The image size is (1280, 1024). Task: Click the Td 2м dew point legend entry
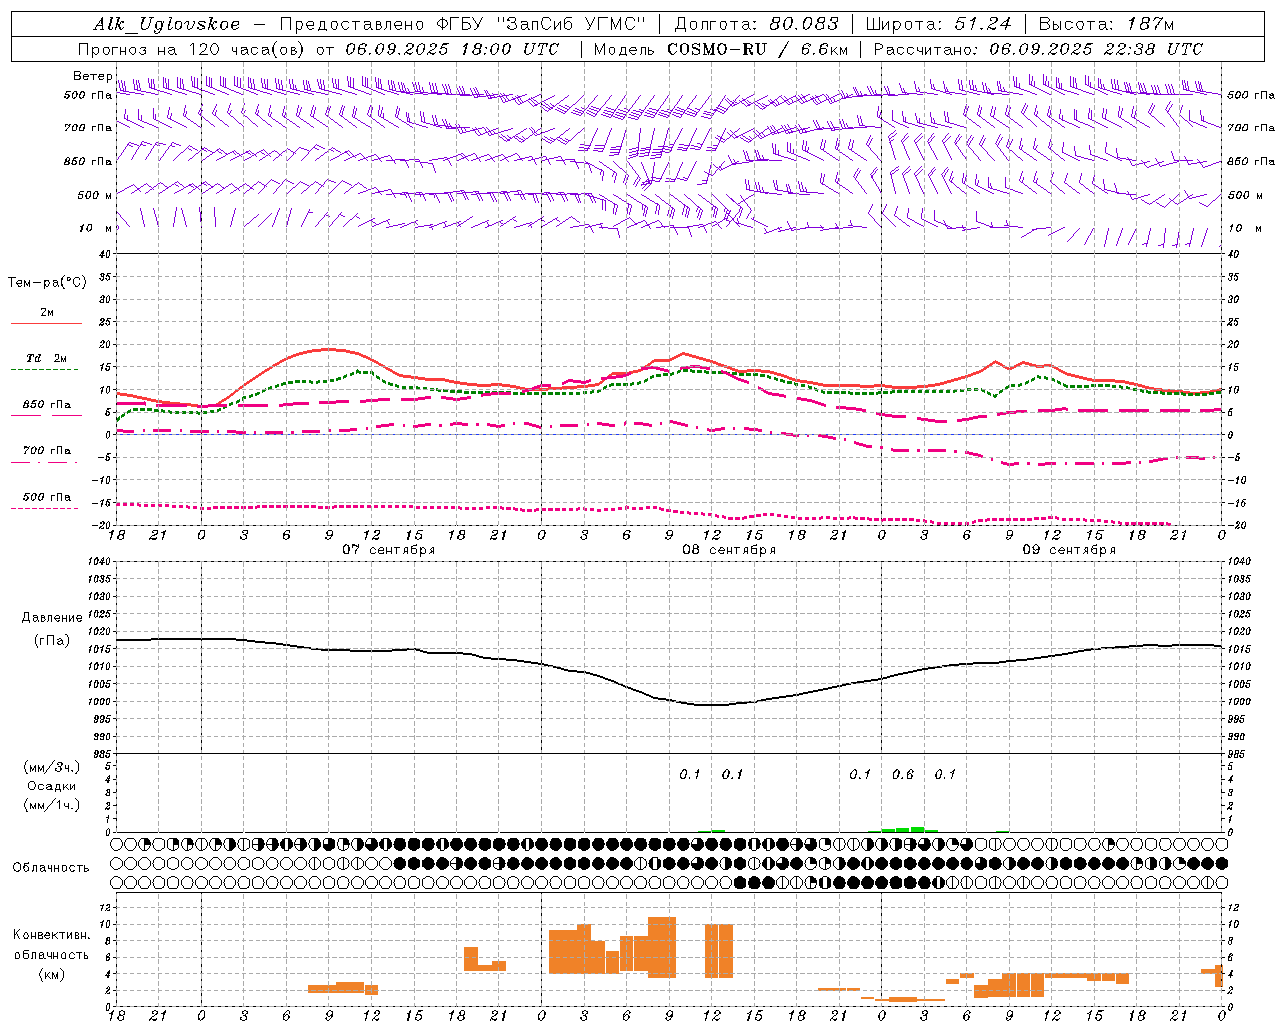tap(46, 358)
